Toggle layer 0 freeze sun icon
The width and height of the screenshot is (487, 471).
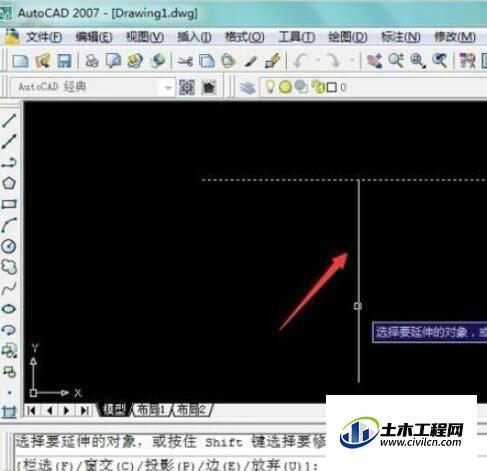click(x=285, y=87)
